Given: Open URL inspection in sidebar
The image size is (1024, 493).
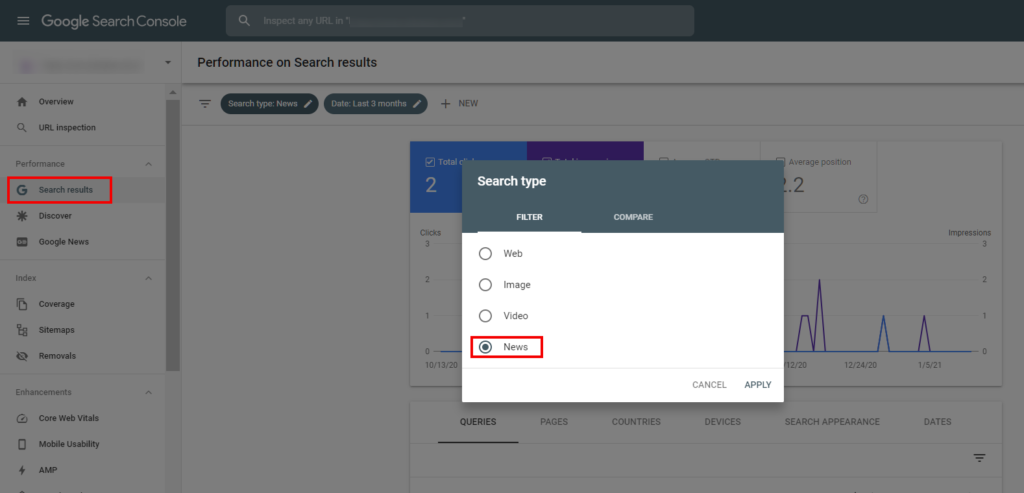Looking at the screenshot, I should (x=67, y=127).
